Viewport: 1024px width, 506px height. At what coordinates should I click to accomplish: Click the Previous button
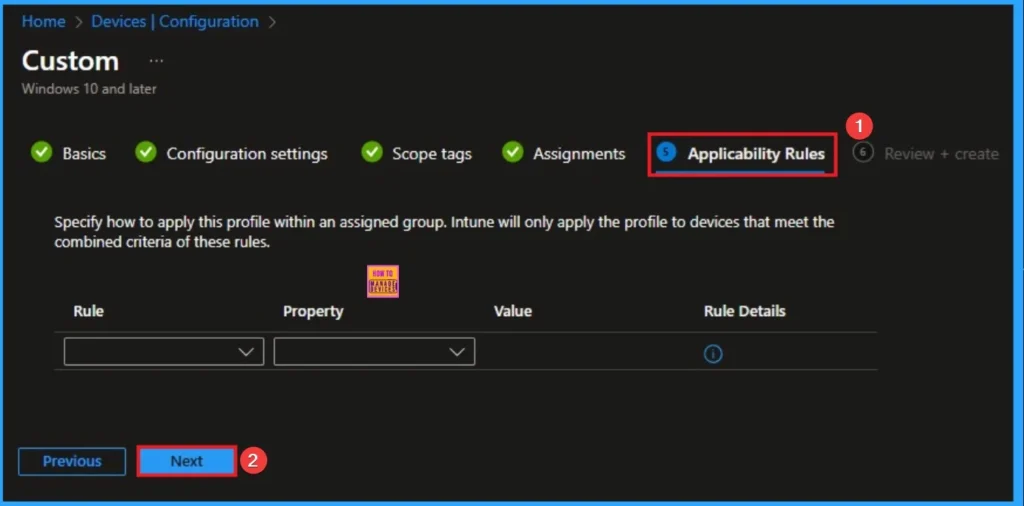click(x=72, y=462)
